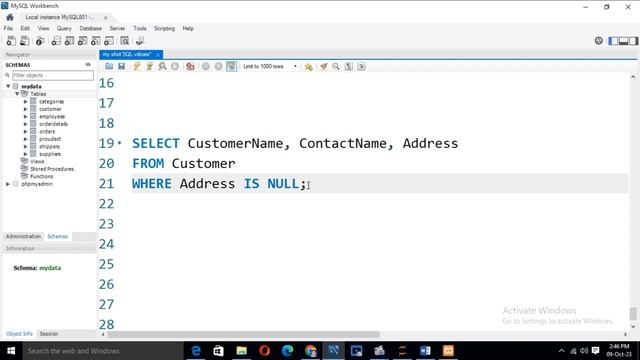Open the Inspector for the selected object
The width and height of the screenshot is (640, 360).
point(40,41)
